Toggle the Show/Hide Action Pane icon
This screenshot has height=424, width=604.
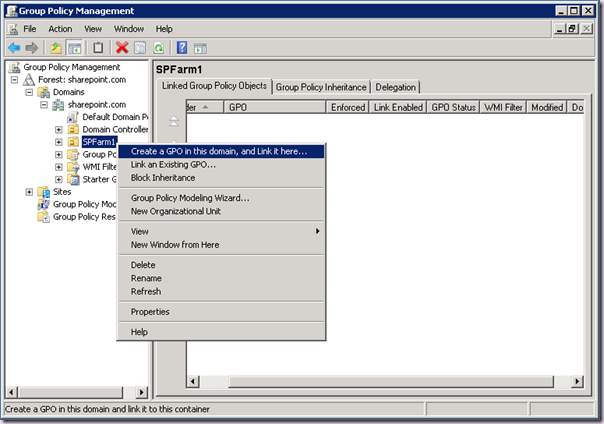click(x=200, y=49)
